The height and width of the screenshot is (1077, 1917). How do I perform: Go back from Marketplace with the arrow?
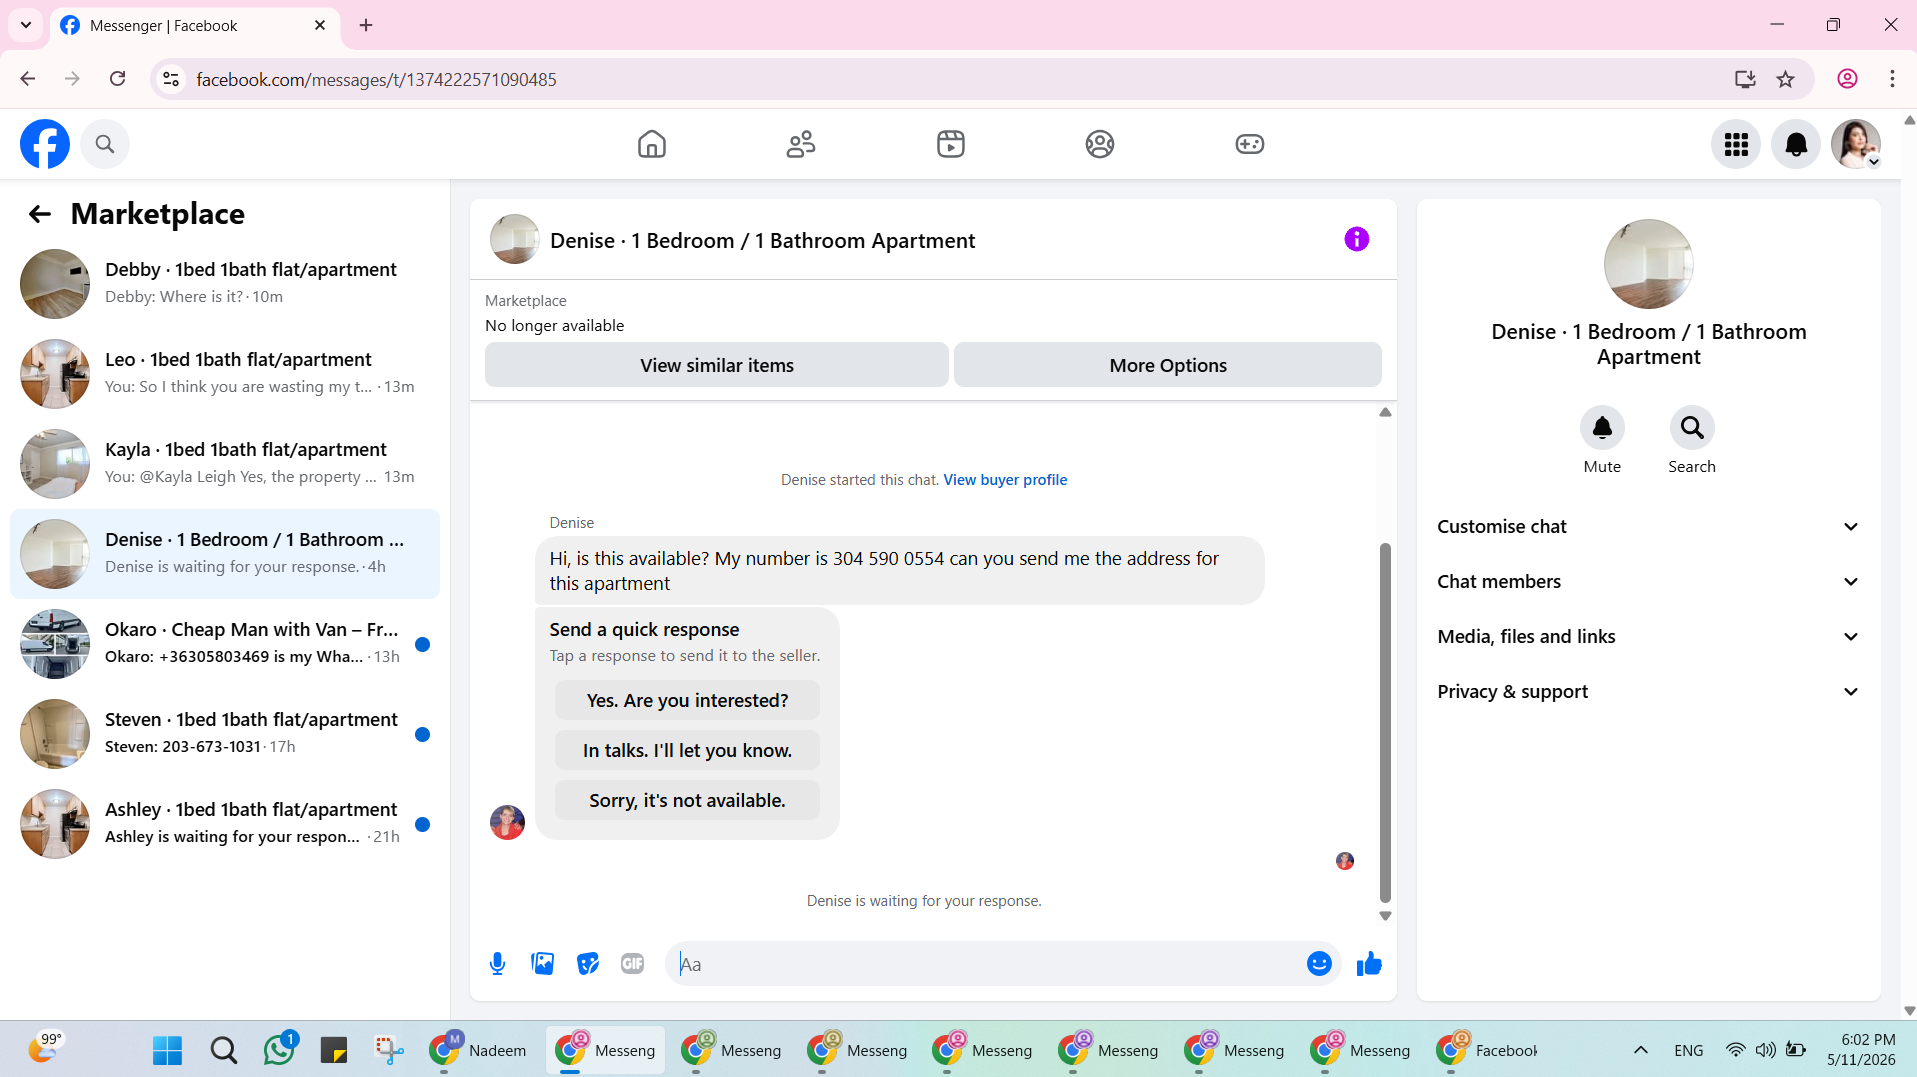click(x=40, y=214)
